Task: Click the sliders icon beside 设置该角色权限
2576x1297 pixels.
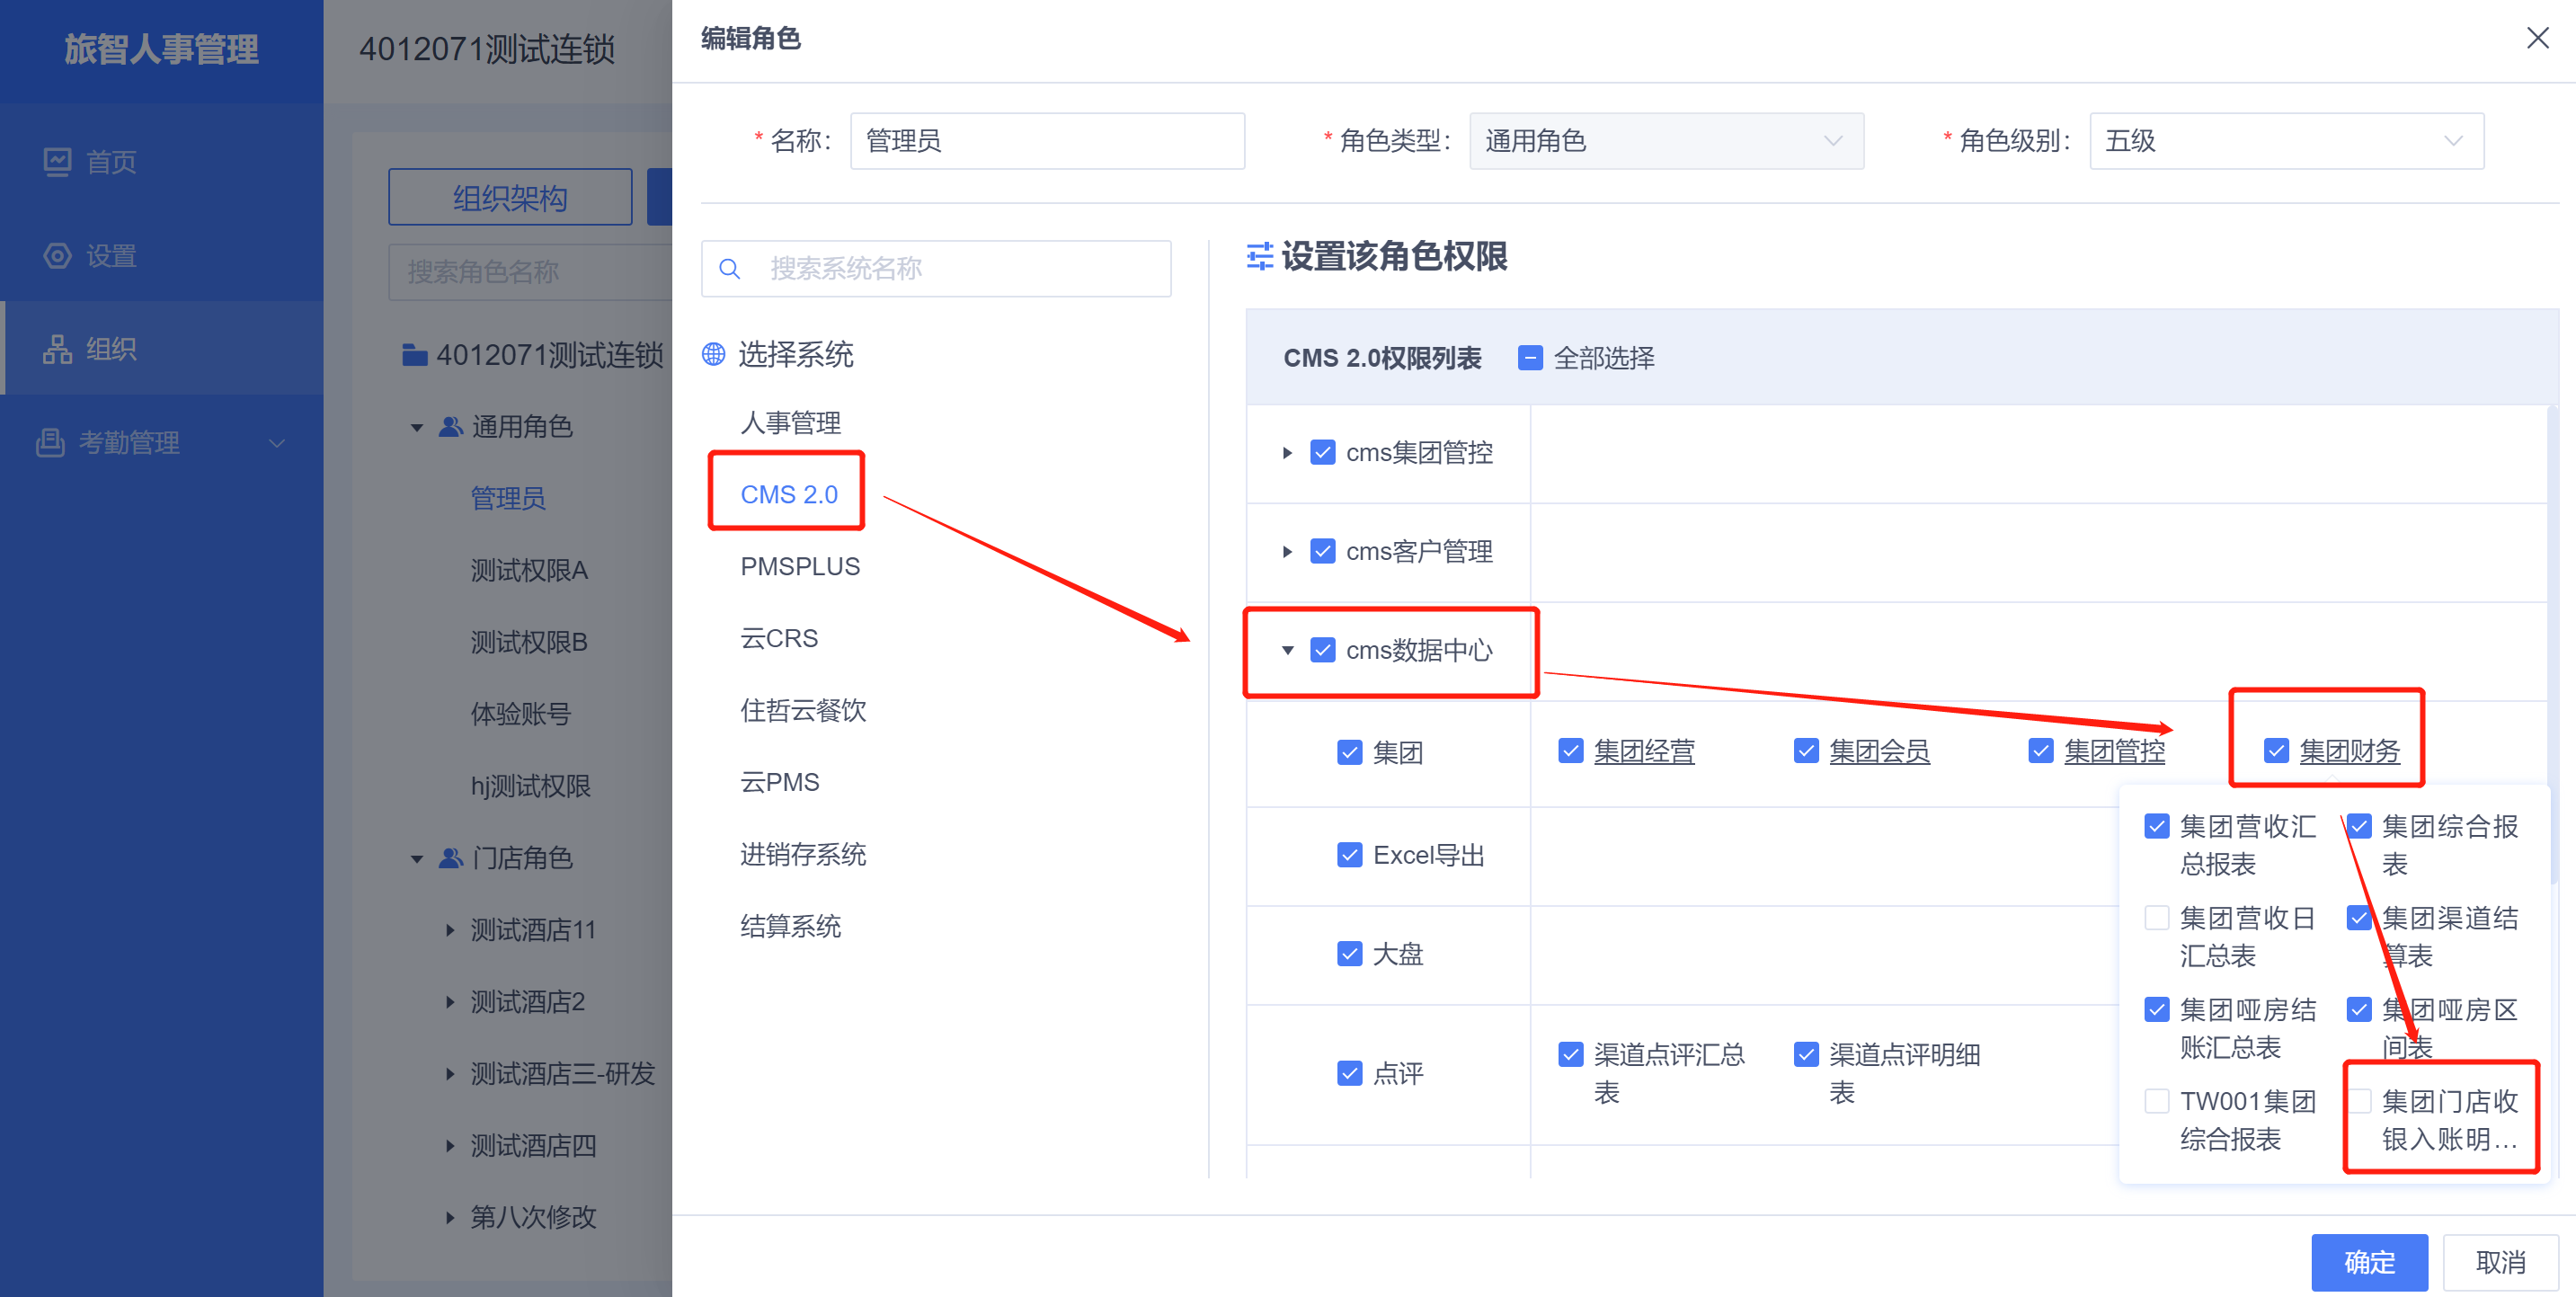Action: point(1259,256)
